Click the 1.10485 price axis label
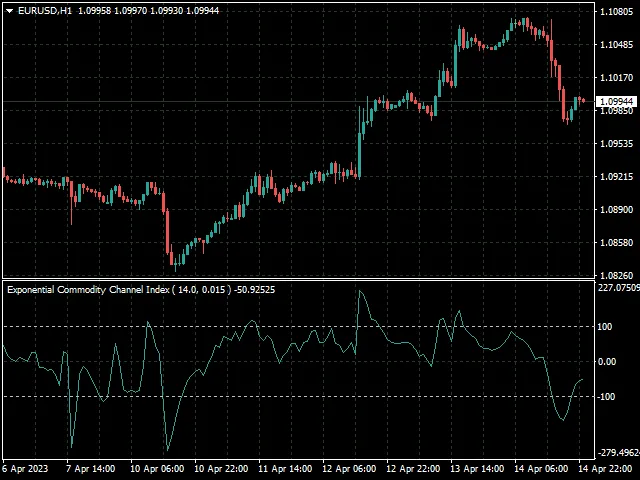640x480 pixels. pyautogui.click(x=615, y=45)
